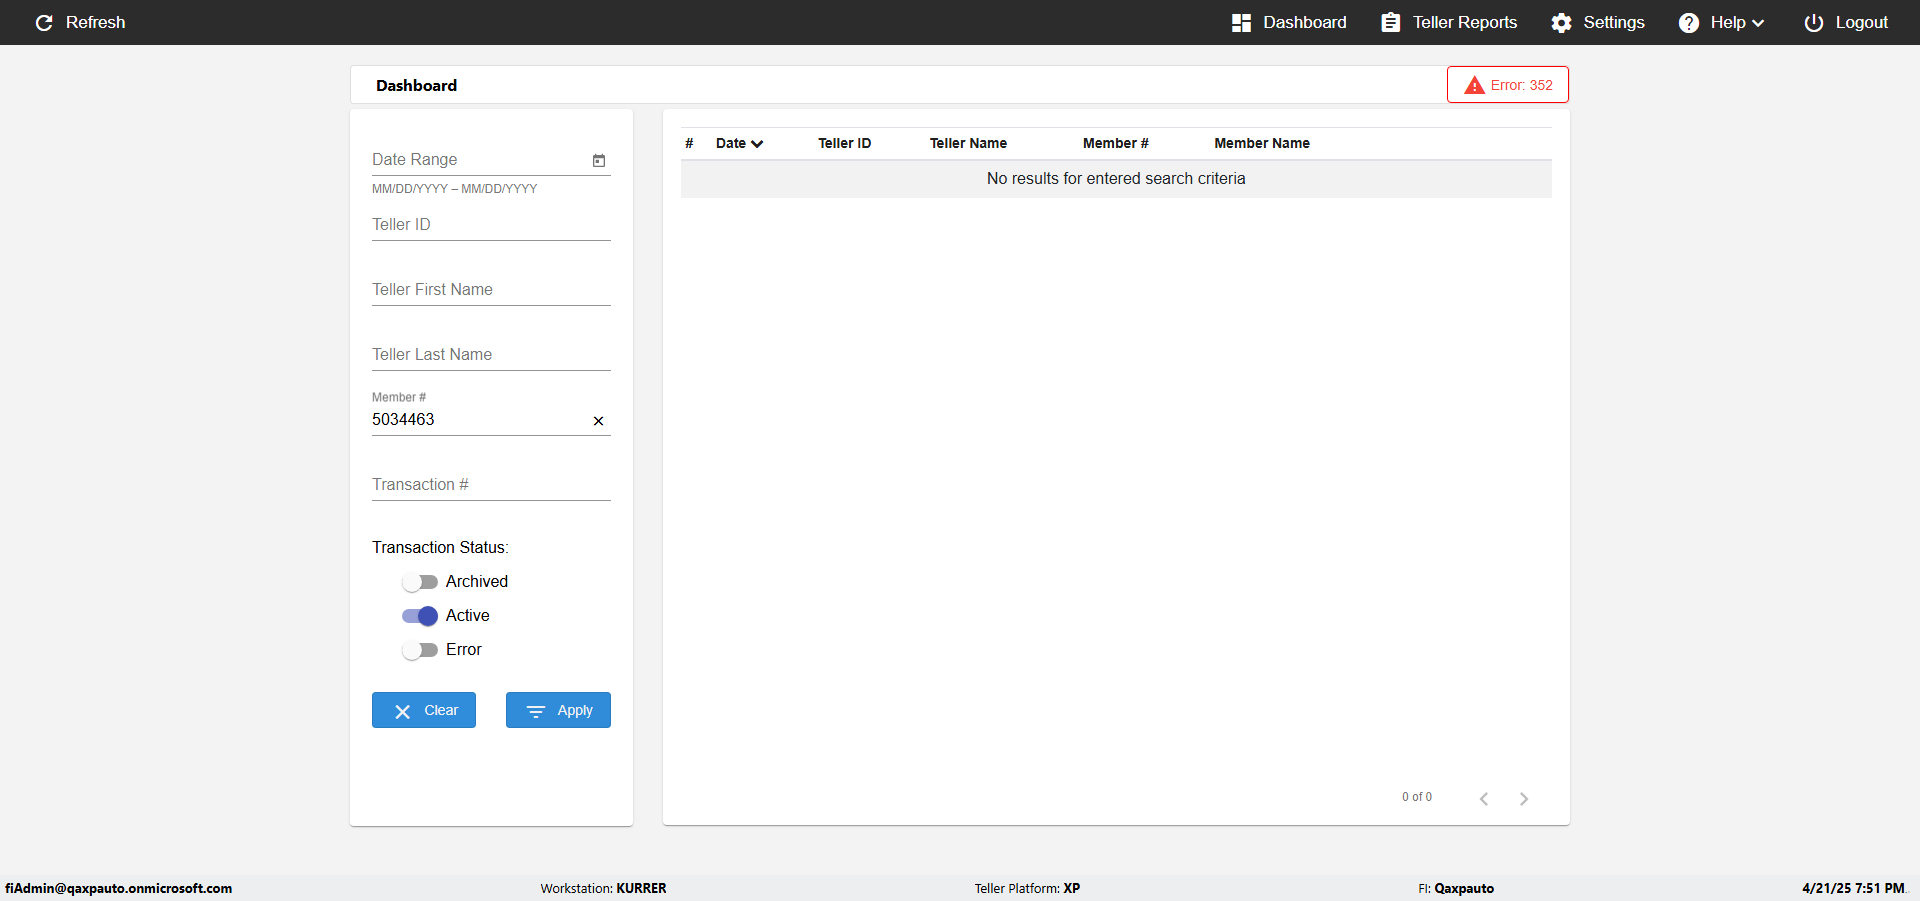
Task: Click the Teller First Name field
Action: coord(491,290)
